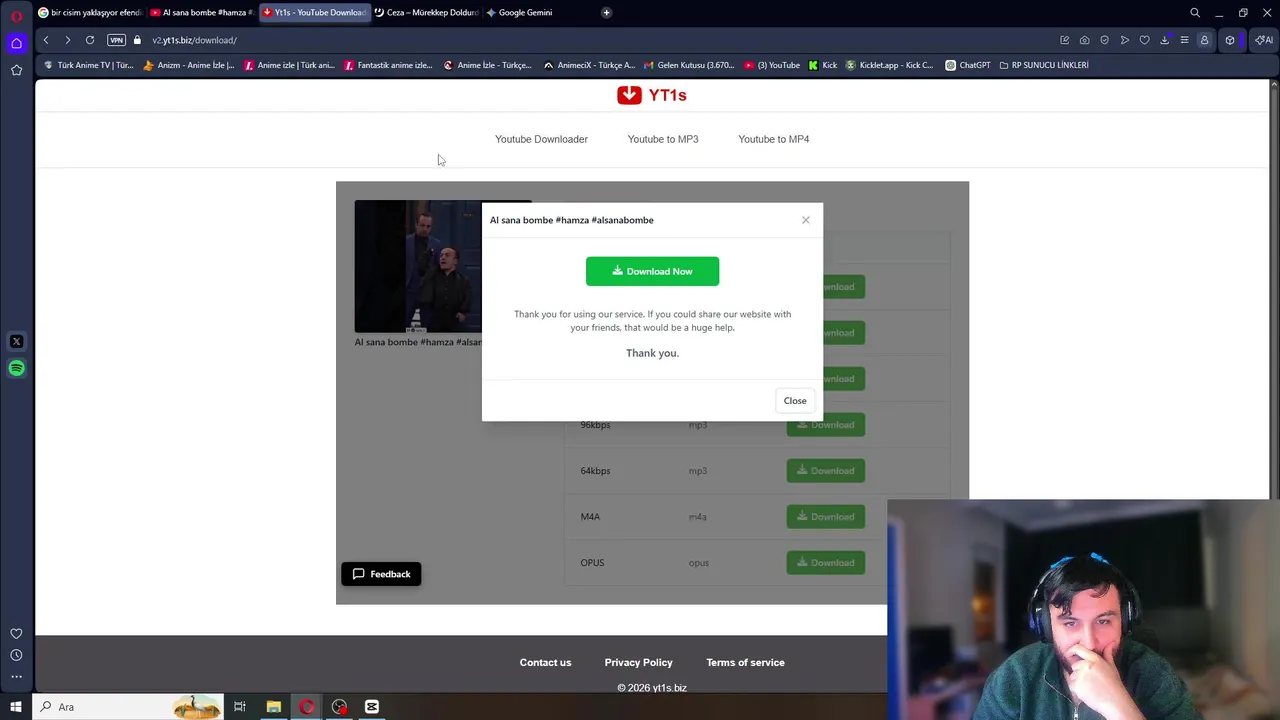Viewport: 1280px width, 720px height.
Task: Add page to bookmarks with heart icon
Action: 1144,40
